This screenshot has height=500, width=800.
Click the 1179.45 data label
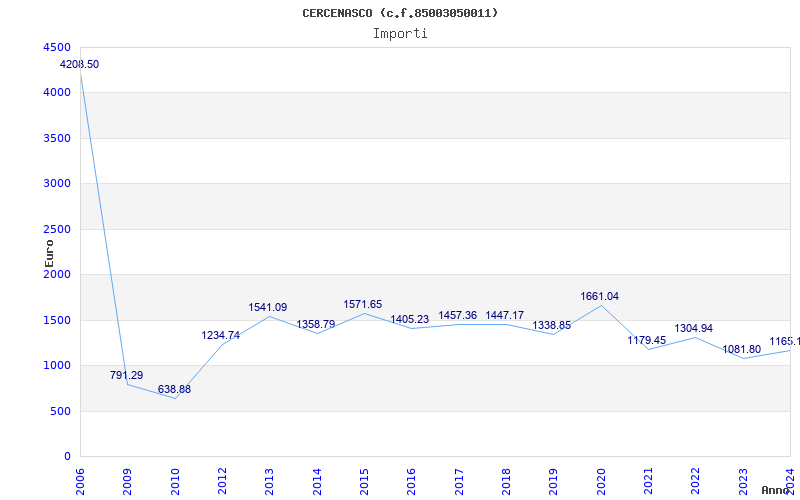(x=647, y=340)
